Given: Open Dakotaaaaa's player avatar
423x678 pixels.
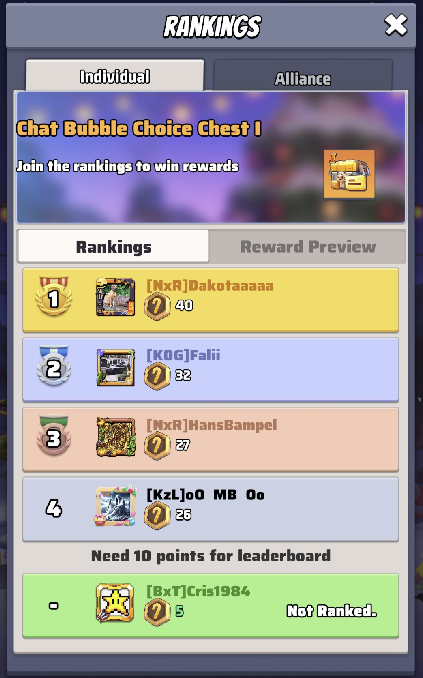Looking at the screenshot, I should click(115, 297).
